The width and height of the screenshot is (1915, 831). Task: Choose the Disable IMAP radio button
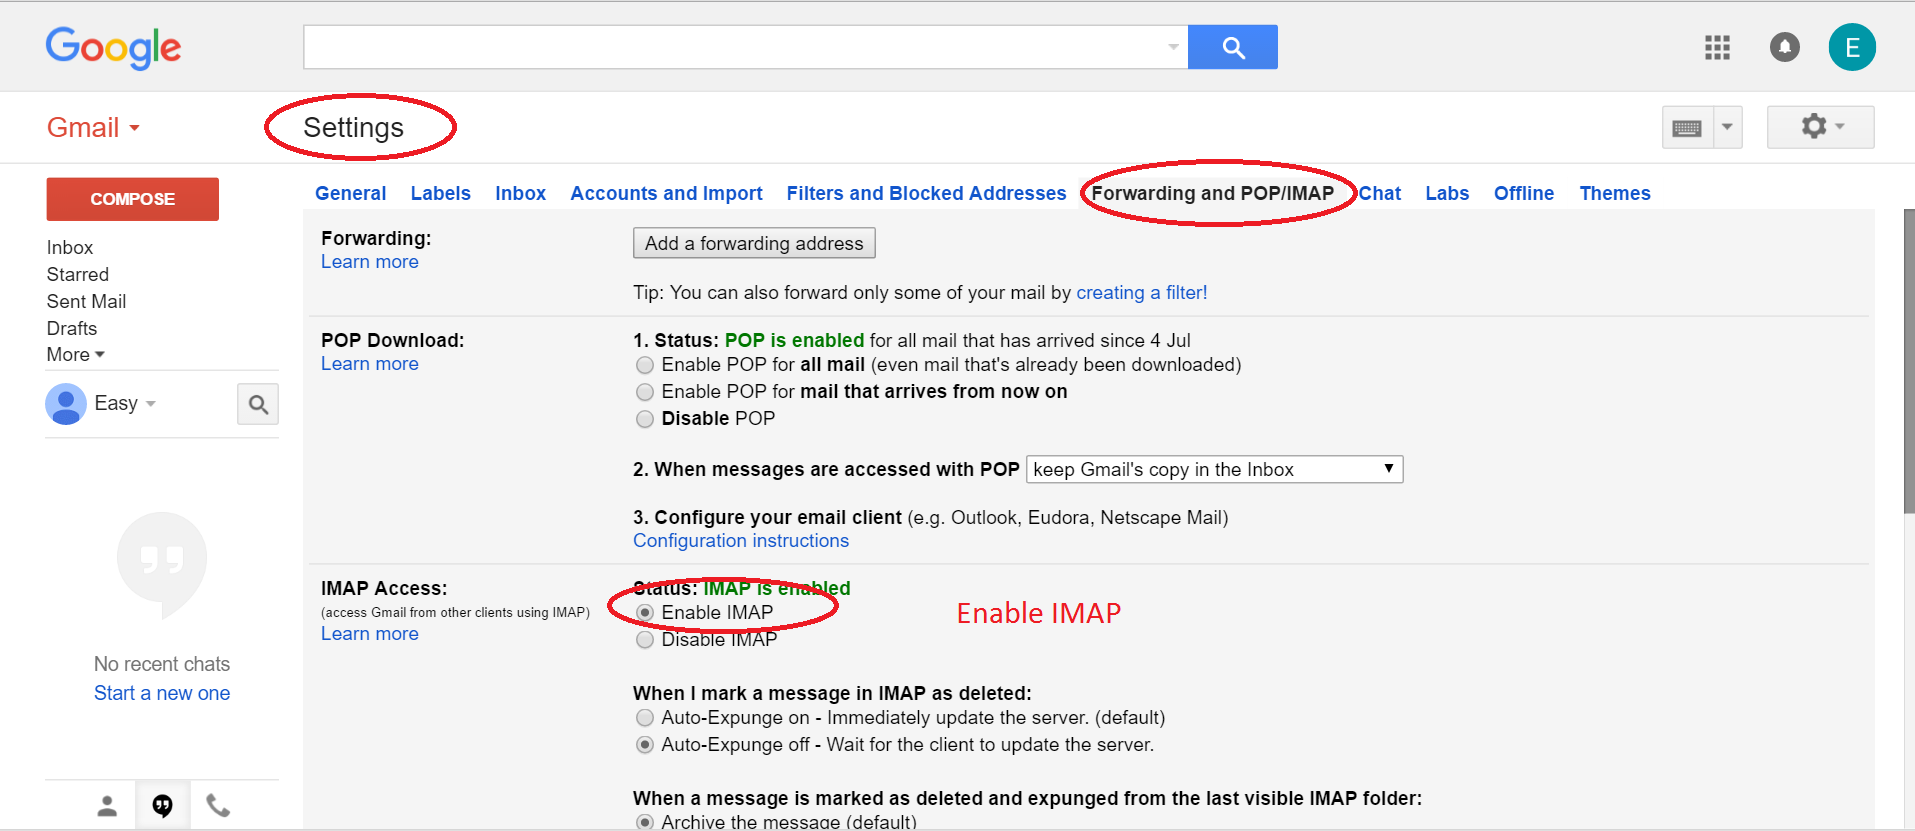[645, 639]
